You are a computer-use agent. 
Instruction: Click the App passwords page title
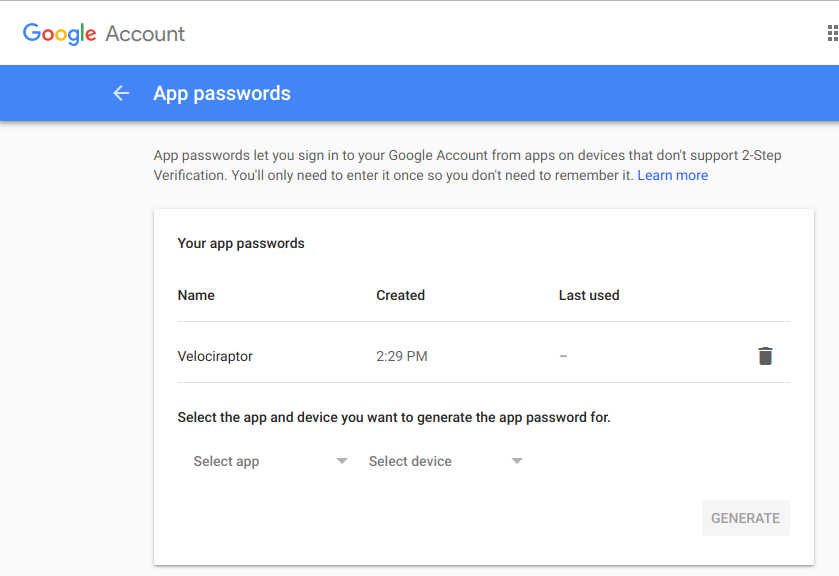(x=222, y=93)
